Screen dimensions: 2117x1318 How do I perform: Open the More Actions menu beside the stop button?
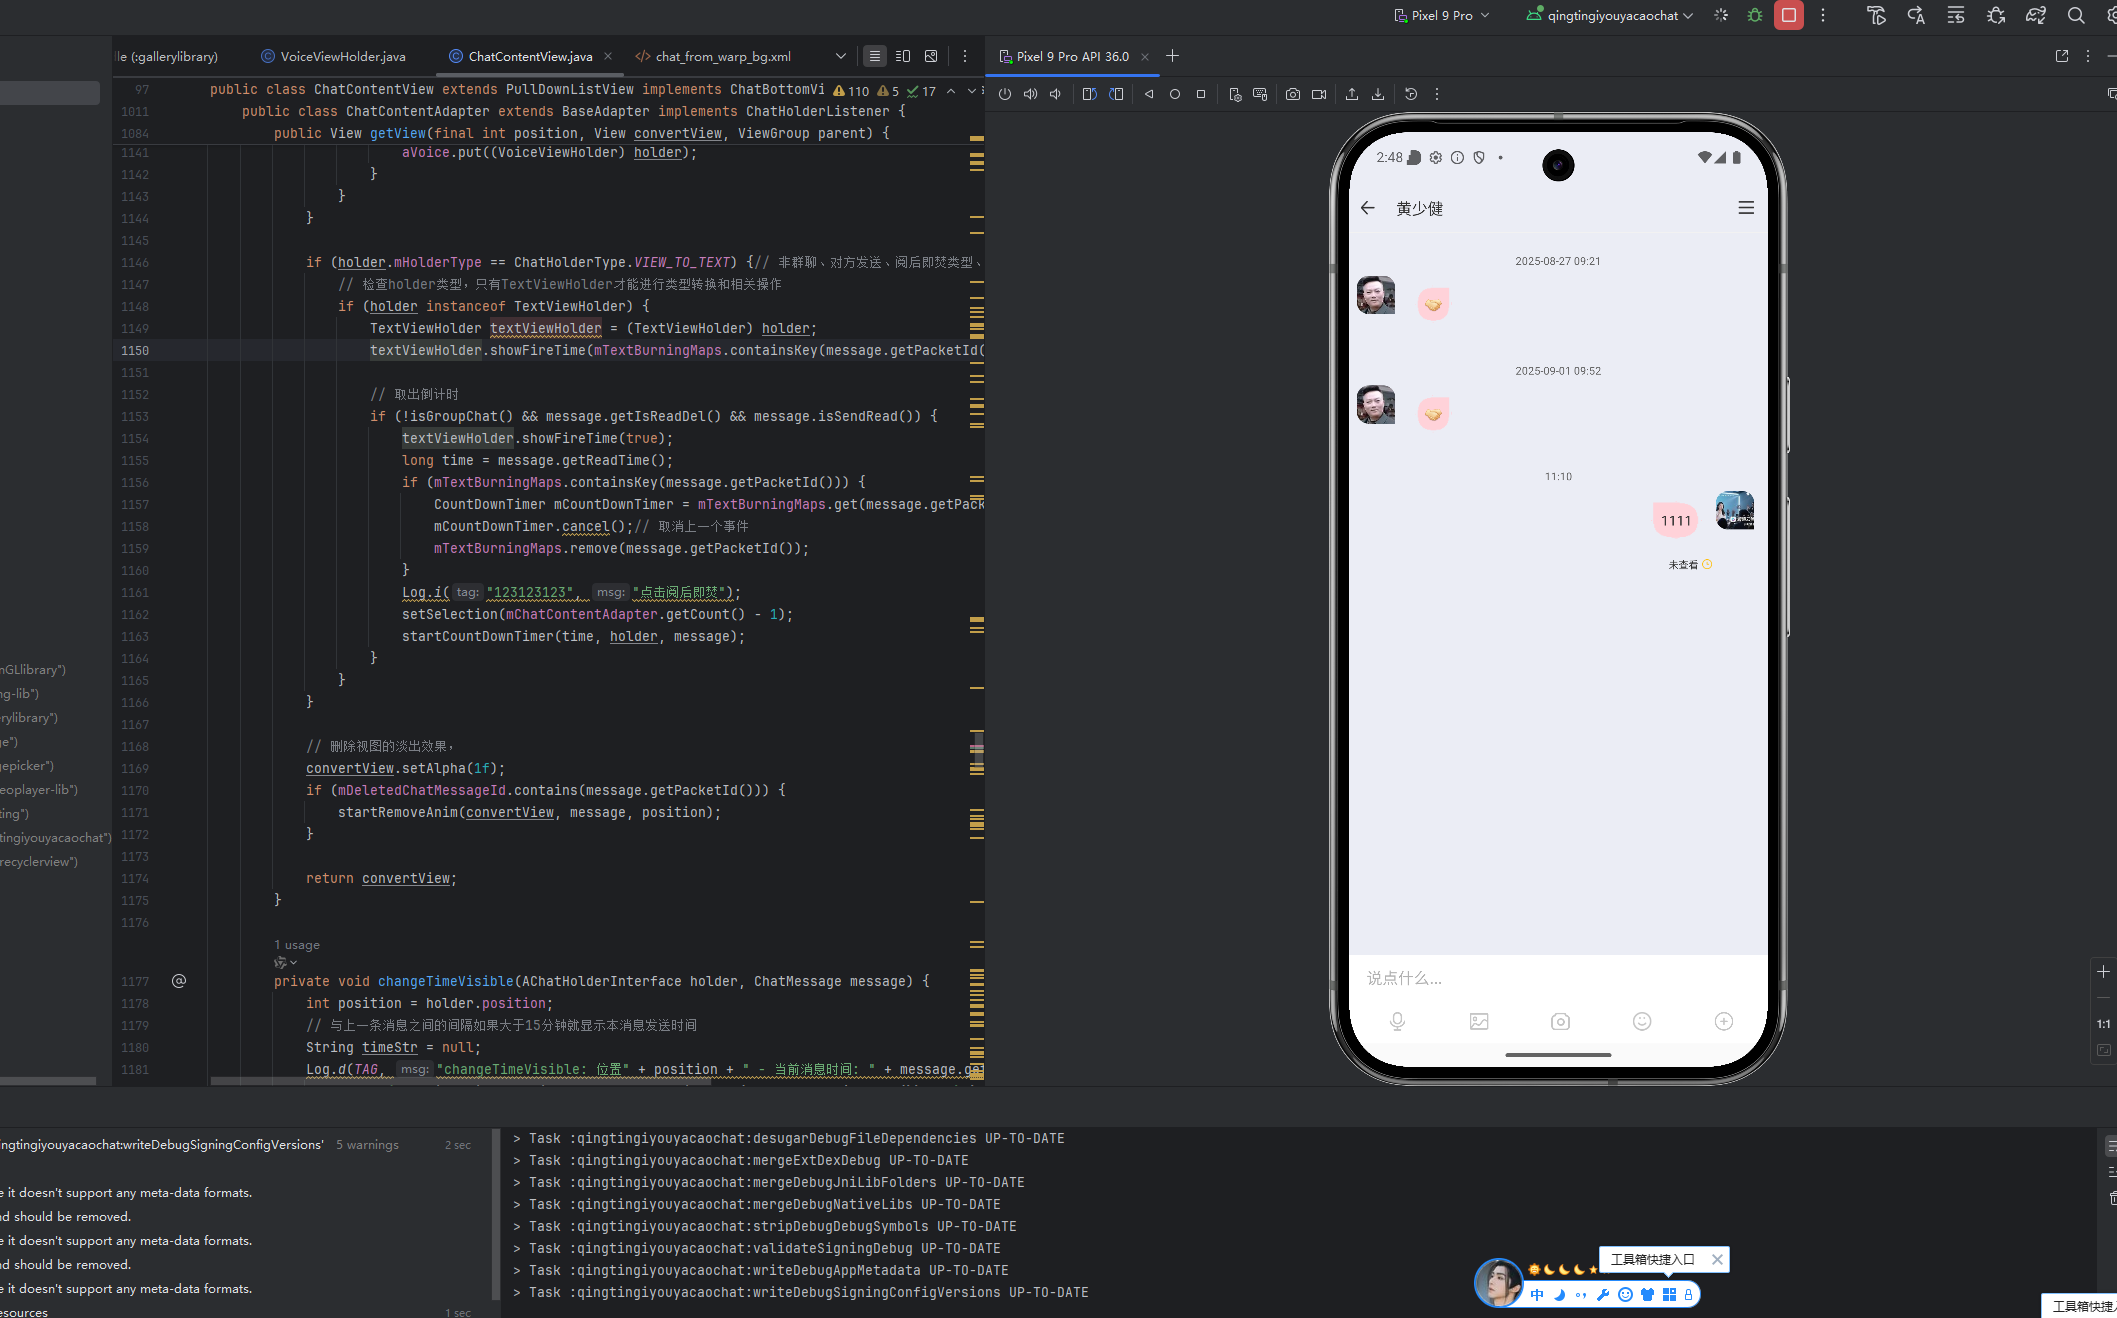[x=1823, y=15]
